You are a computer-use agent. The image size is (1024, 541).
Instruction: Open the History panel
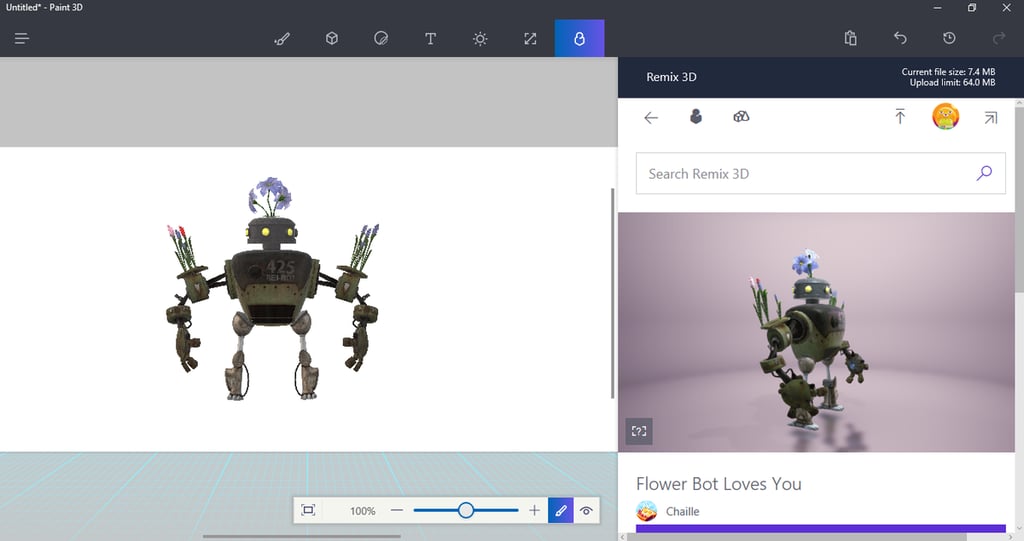pyautogui.click(x=949, y=38)
